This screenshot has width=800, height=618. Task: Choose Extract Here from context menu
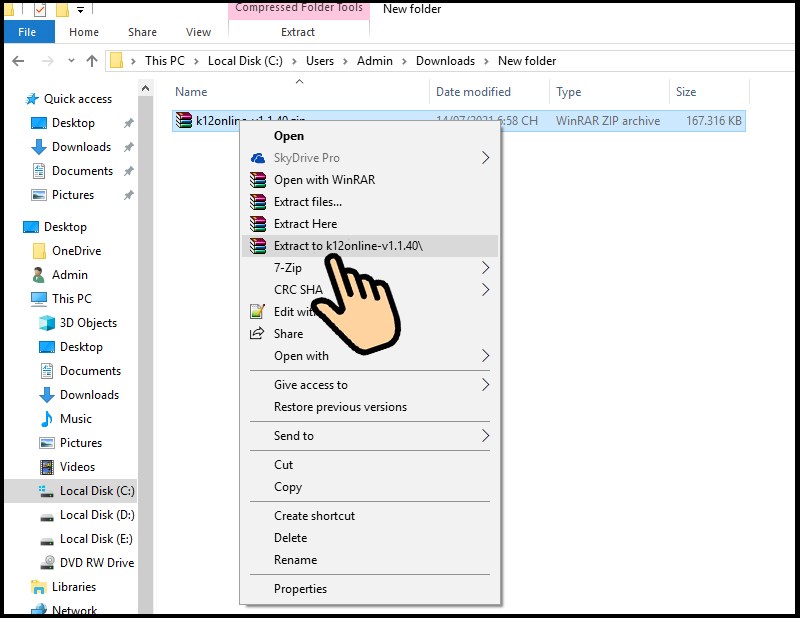(x=305, y=224)
